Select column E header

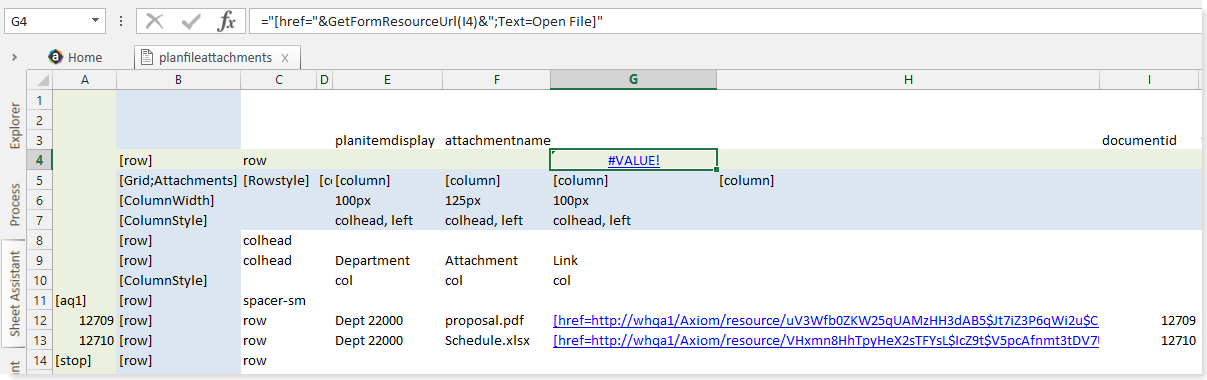click(x=386, y=80)
